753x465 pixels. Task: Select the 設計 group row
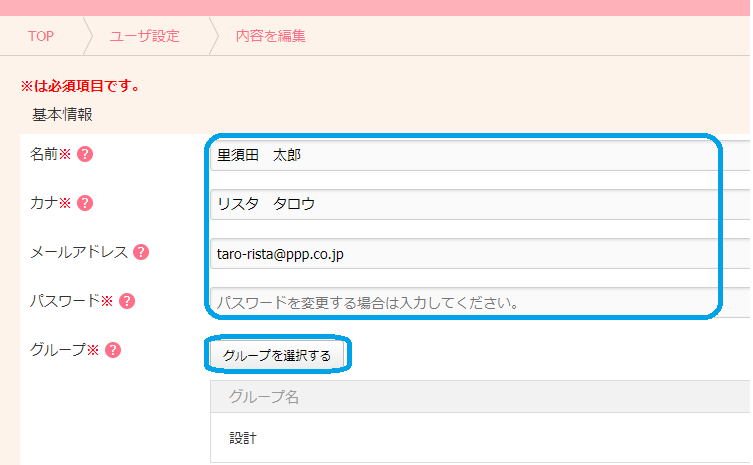tap(480, 438)
